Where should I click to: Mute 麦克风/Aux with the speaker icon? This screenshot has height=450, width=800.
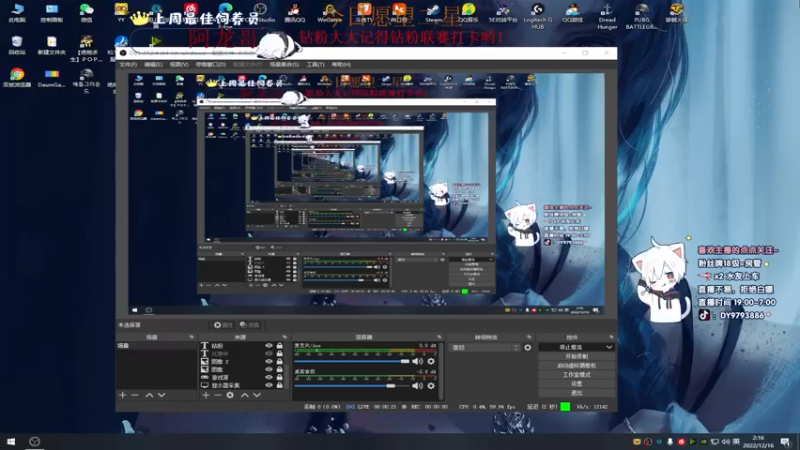point(417,361)
